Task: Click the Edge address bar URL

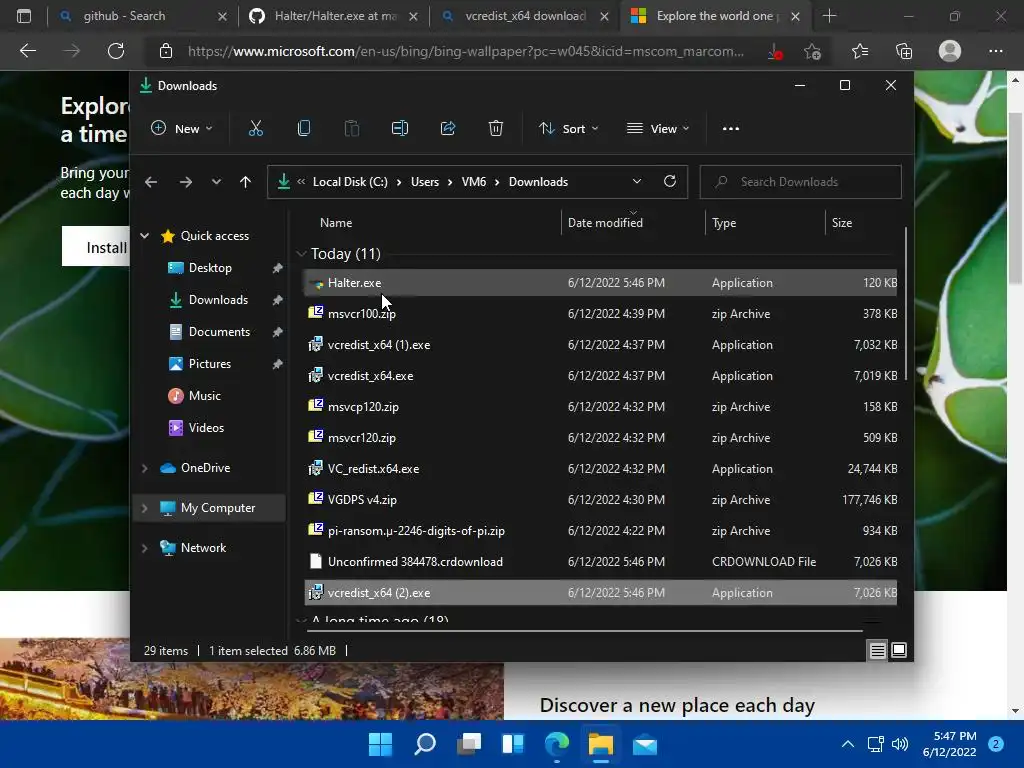Action: pos(465,51)
